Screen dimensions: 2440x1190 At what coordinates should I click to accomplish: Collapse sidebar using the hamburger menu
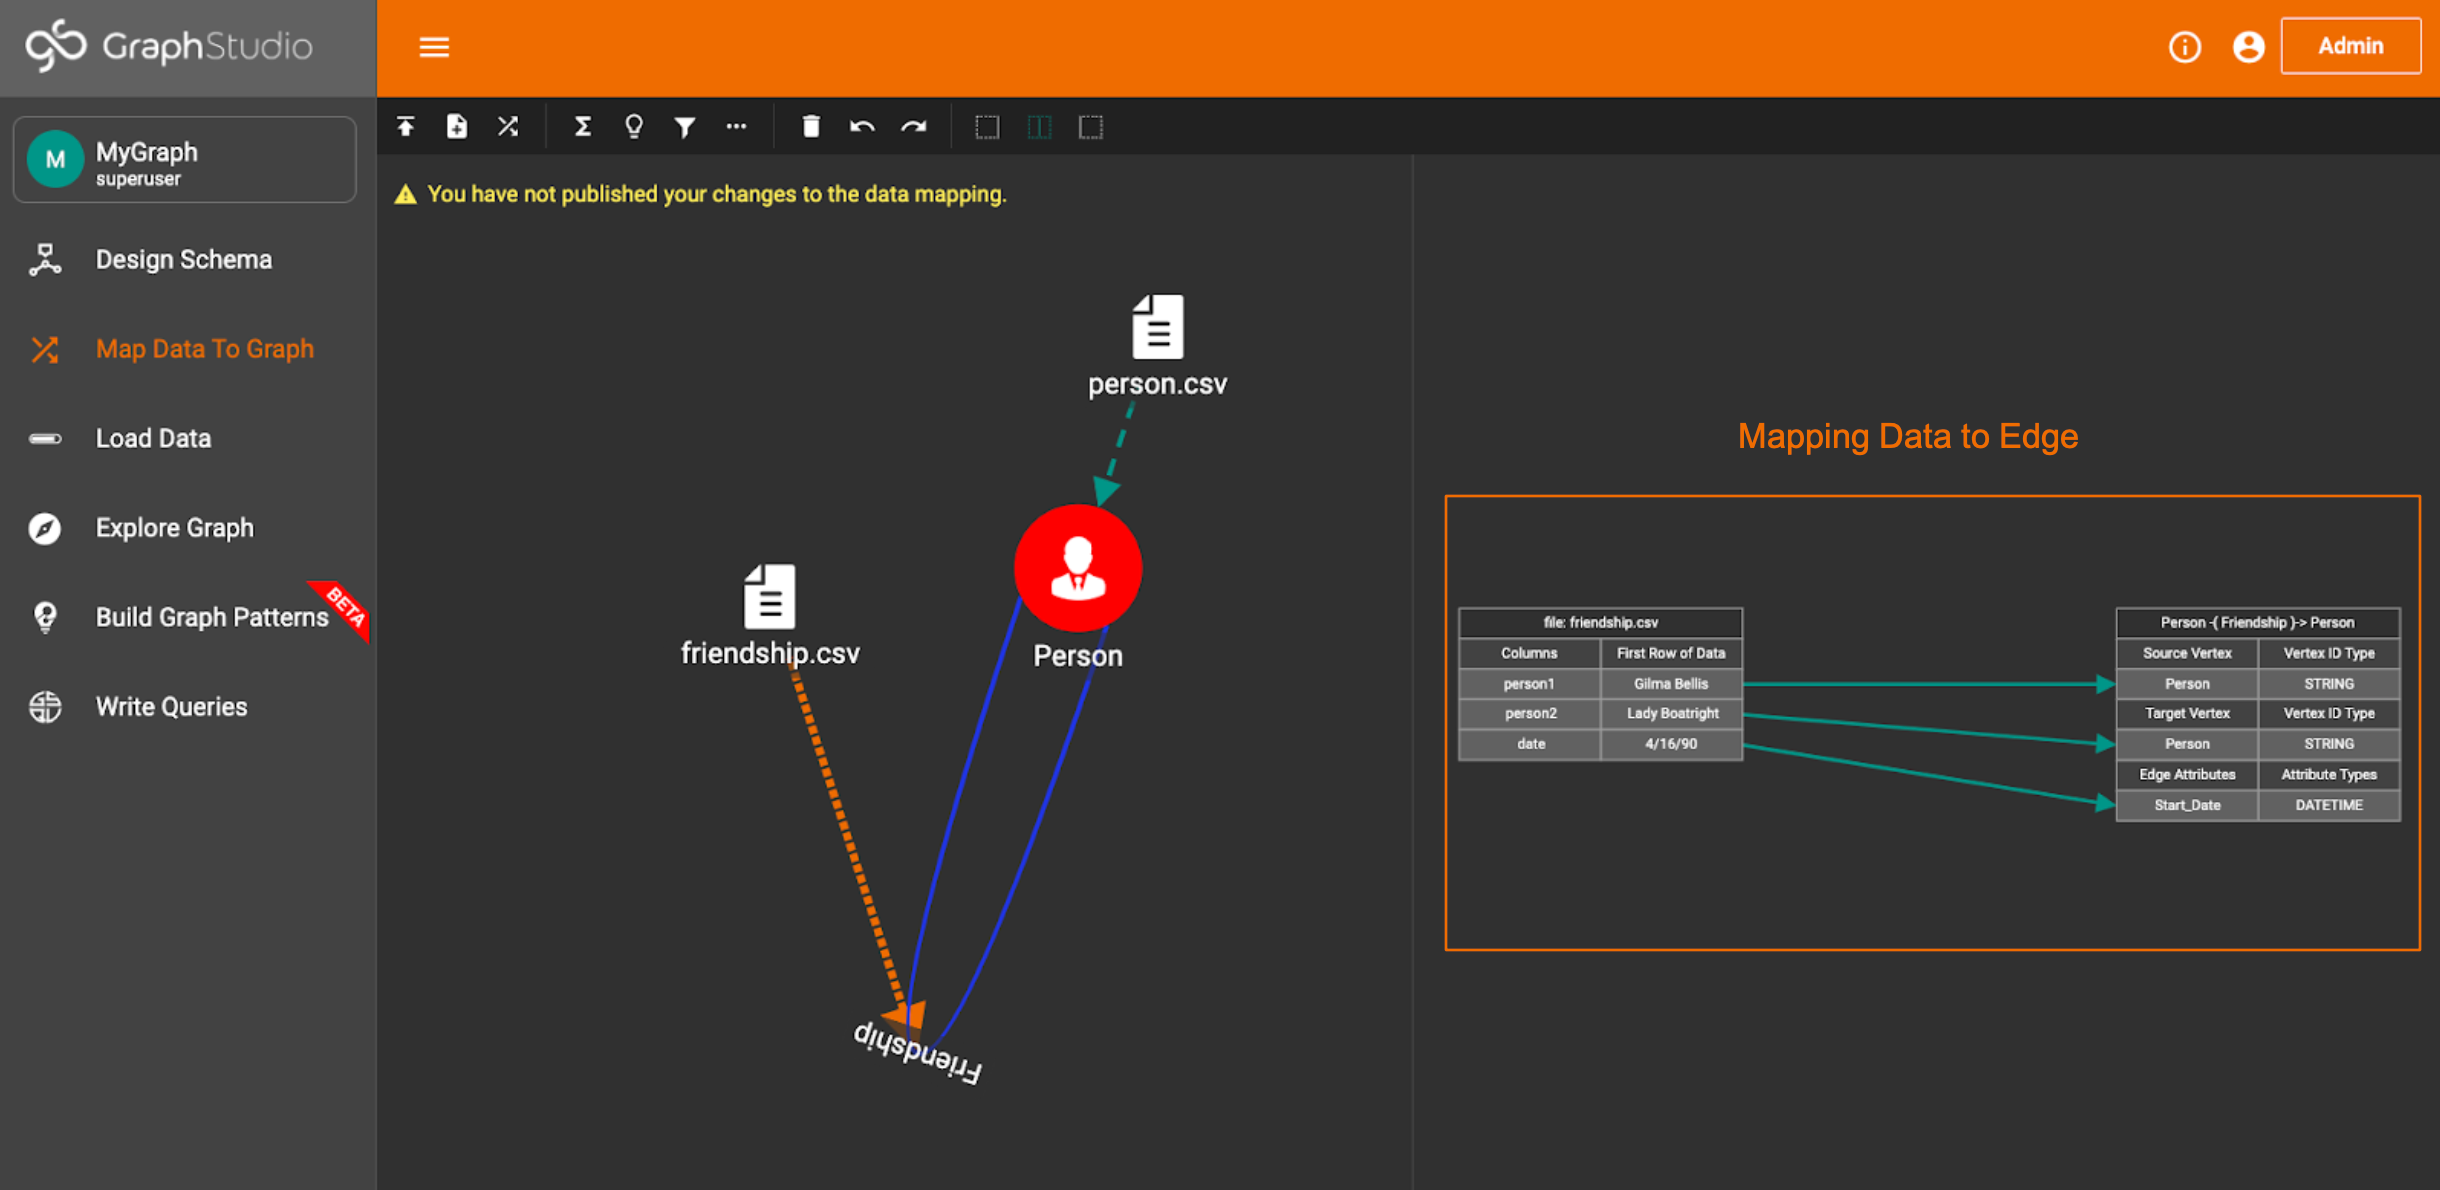click(x=434, y=47)
